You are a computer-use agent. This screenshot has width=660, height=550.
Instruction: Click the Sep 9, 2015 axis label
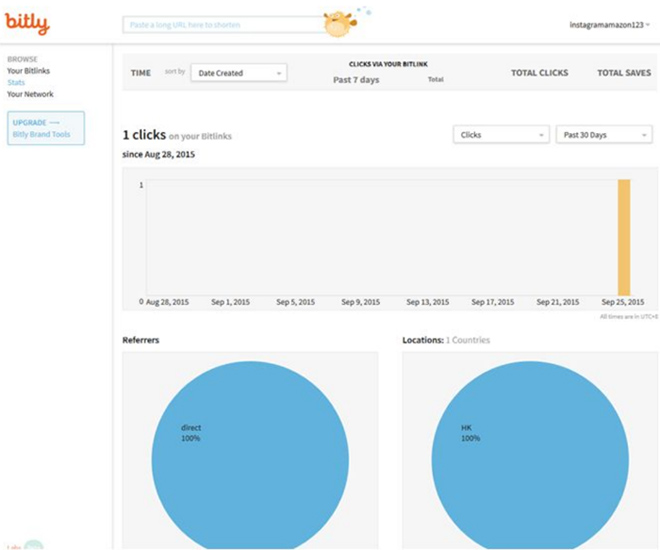361,302
